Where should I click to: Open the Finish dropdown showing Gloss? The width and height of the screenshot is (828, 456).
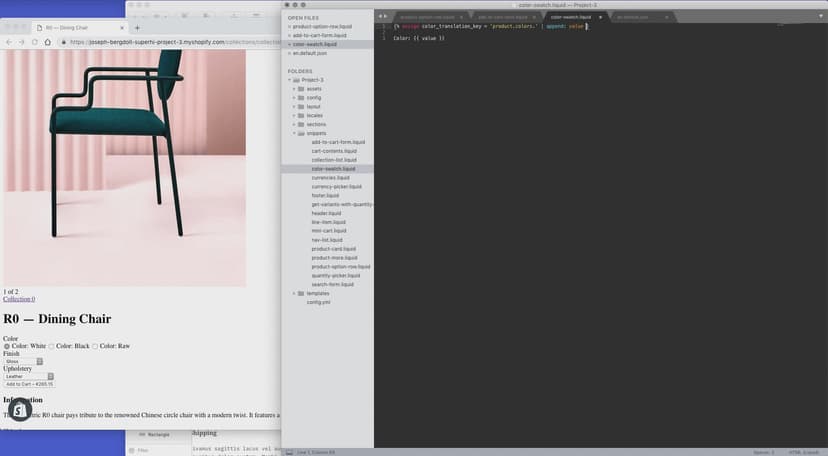[24, 361]
